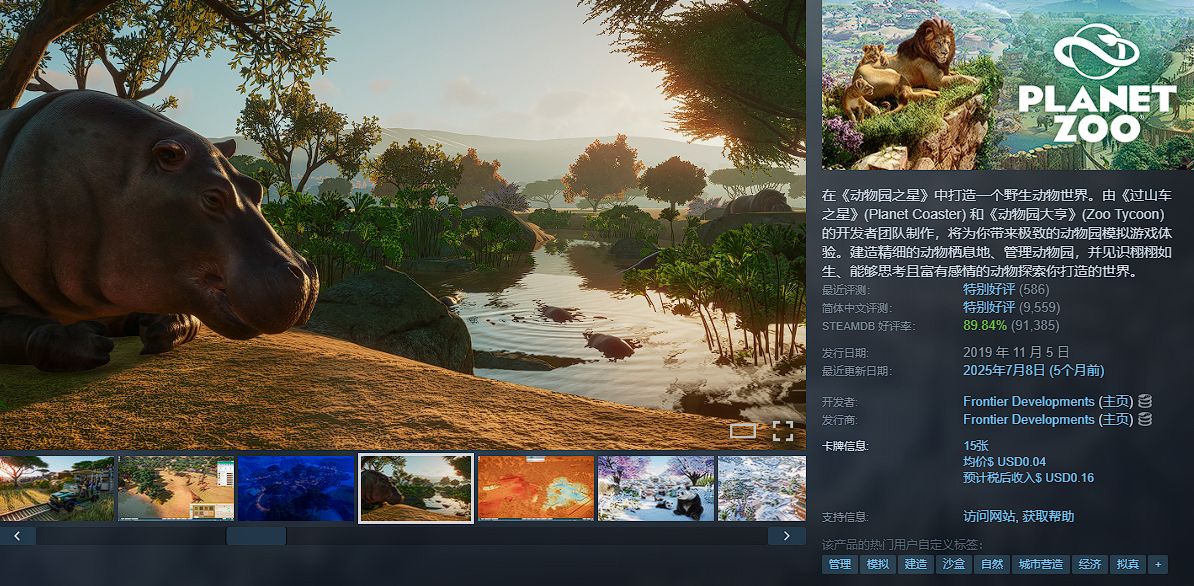Image resolution: width=1194 pixels, height=586 pixels.
Task: Click the 最近评测 label
Action: (x=846, y=290)
